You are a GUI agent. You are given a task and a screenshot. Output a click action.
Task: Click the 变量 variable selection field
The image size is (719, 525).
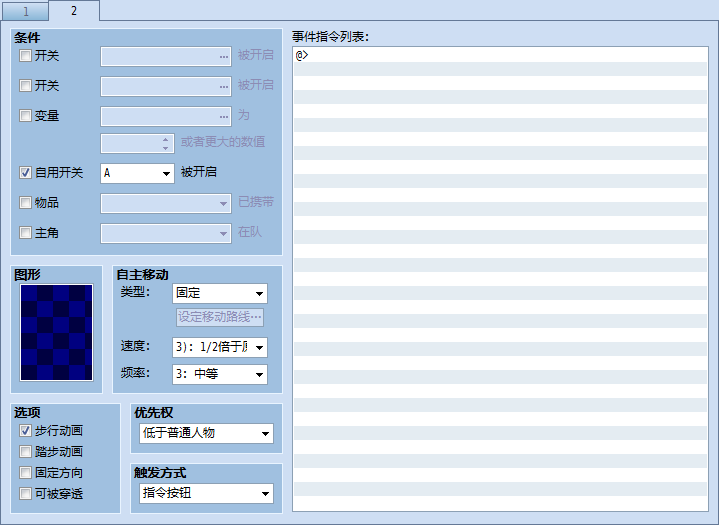pos(166,116)
